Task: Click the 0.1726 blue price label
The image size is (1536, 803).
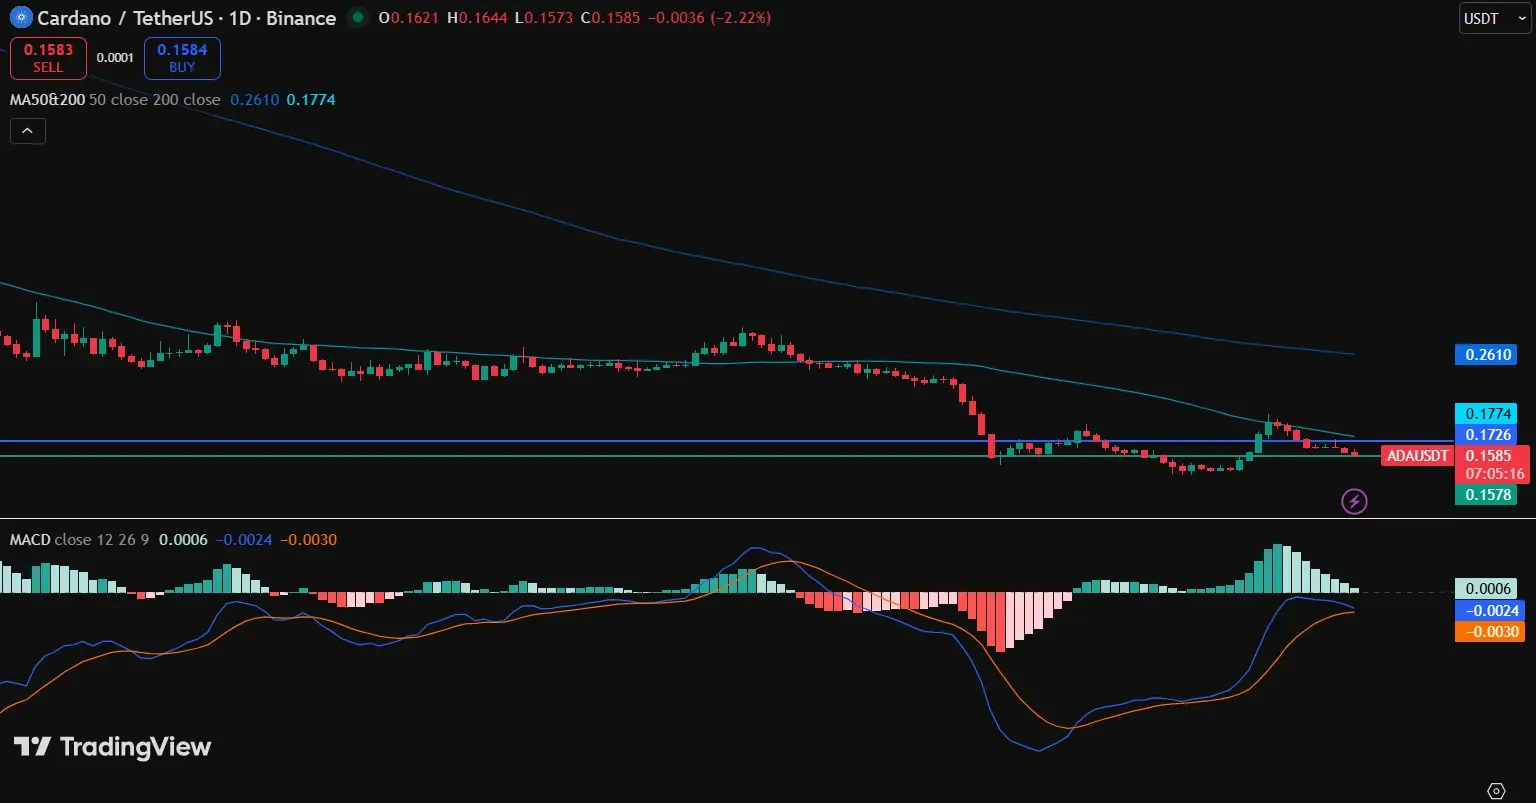Action: 1486,435
